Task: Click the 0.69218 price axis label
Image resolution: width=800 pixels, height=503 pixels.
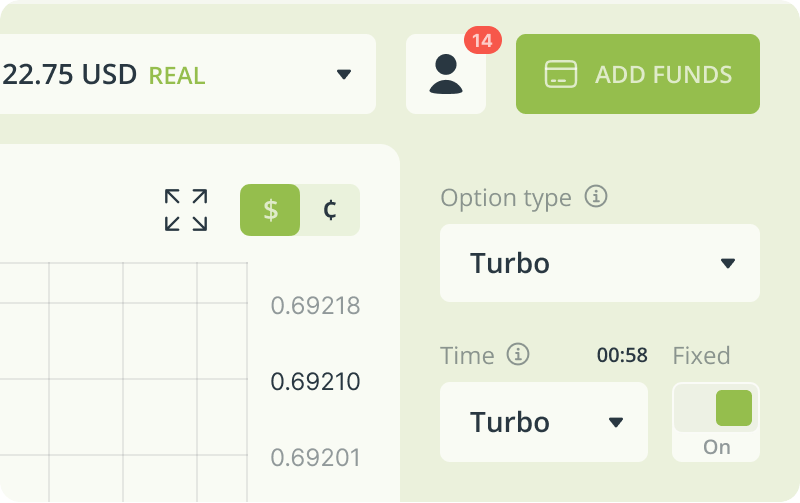Action: pyautogui.click(x=315, y=306)
